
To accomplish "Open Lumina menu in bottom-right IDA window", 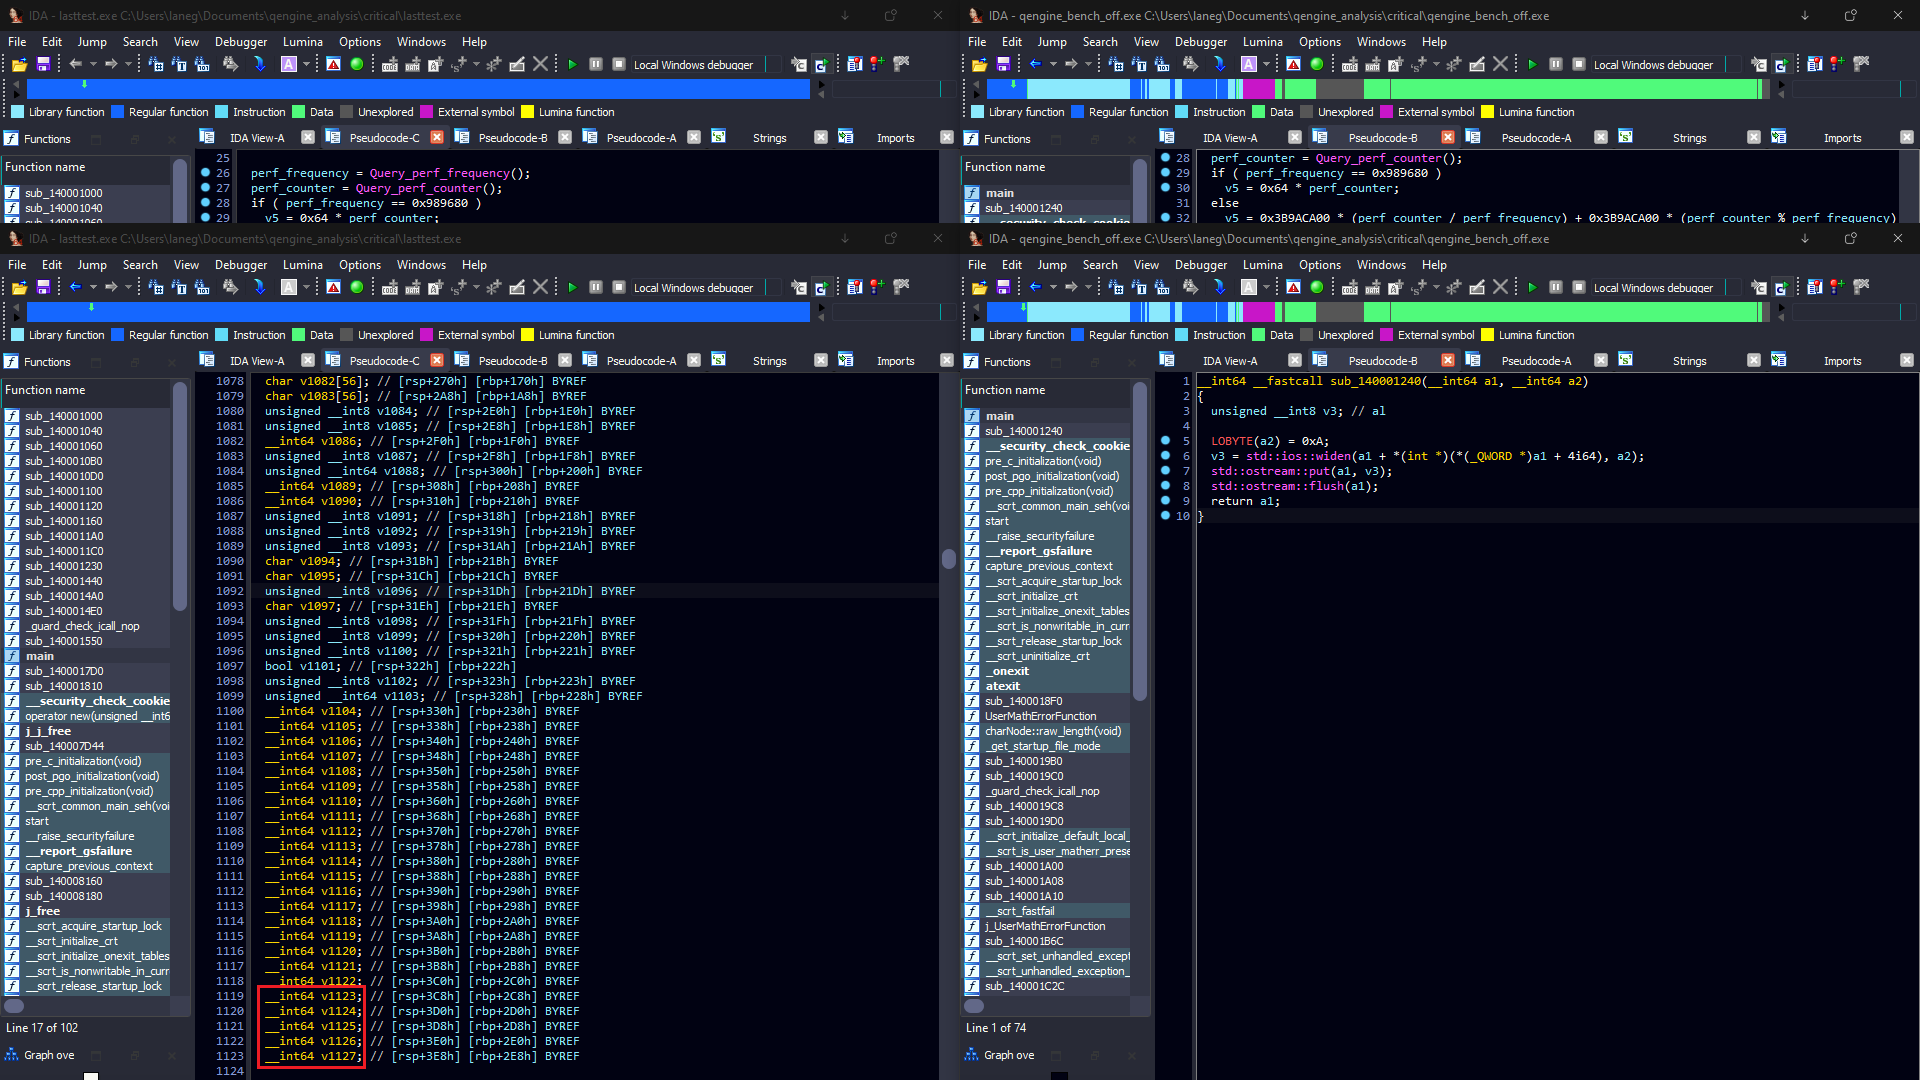I will (1262, 265).
